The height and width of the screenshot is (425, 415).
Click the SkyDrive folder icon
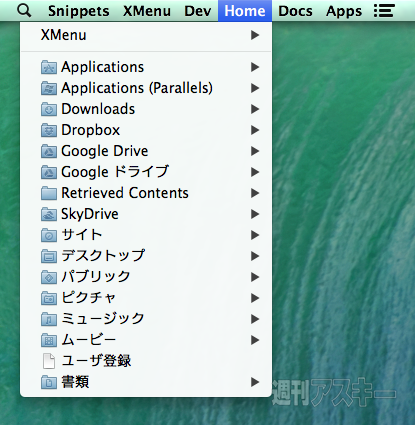point(49,214)
